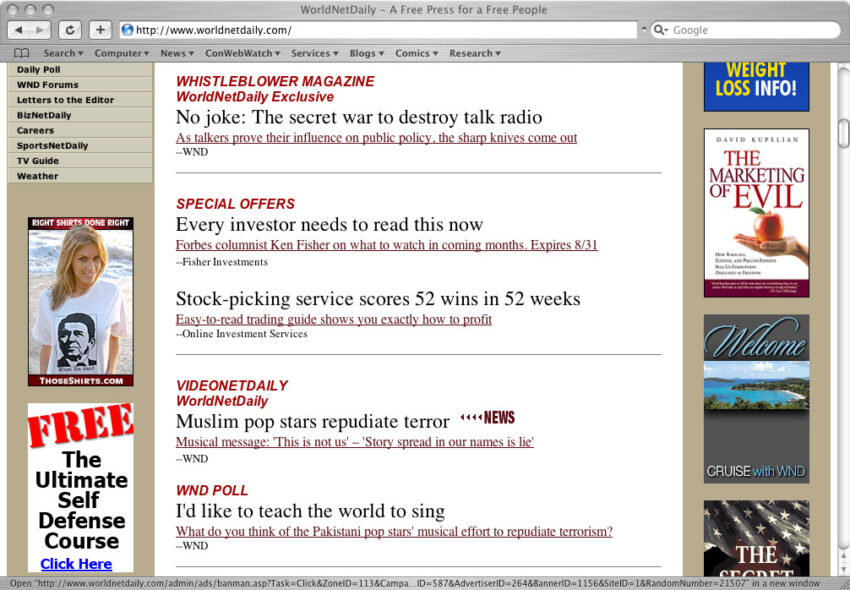Viewport: 850px width, 590px height.
Task: Click The Marketing of Evil book cover
Action: [756, 213]
